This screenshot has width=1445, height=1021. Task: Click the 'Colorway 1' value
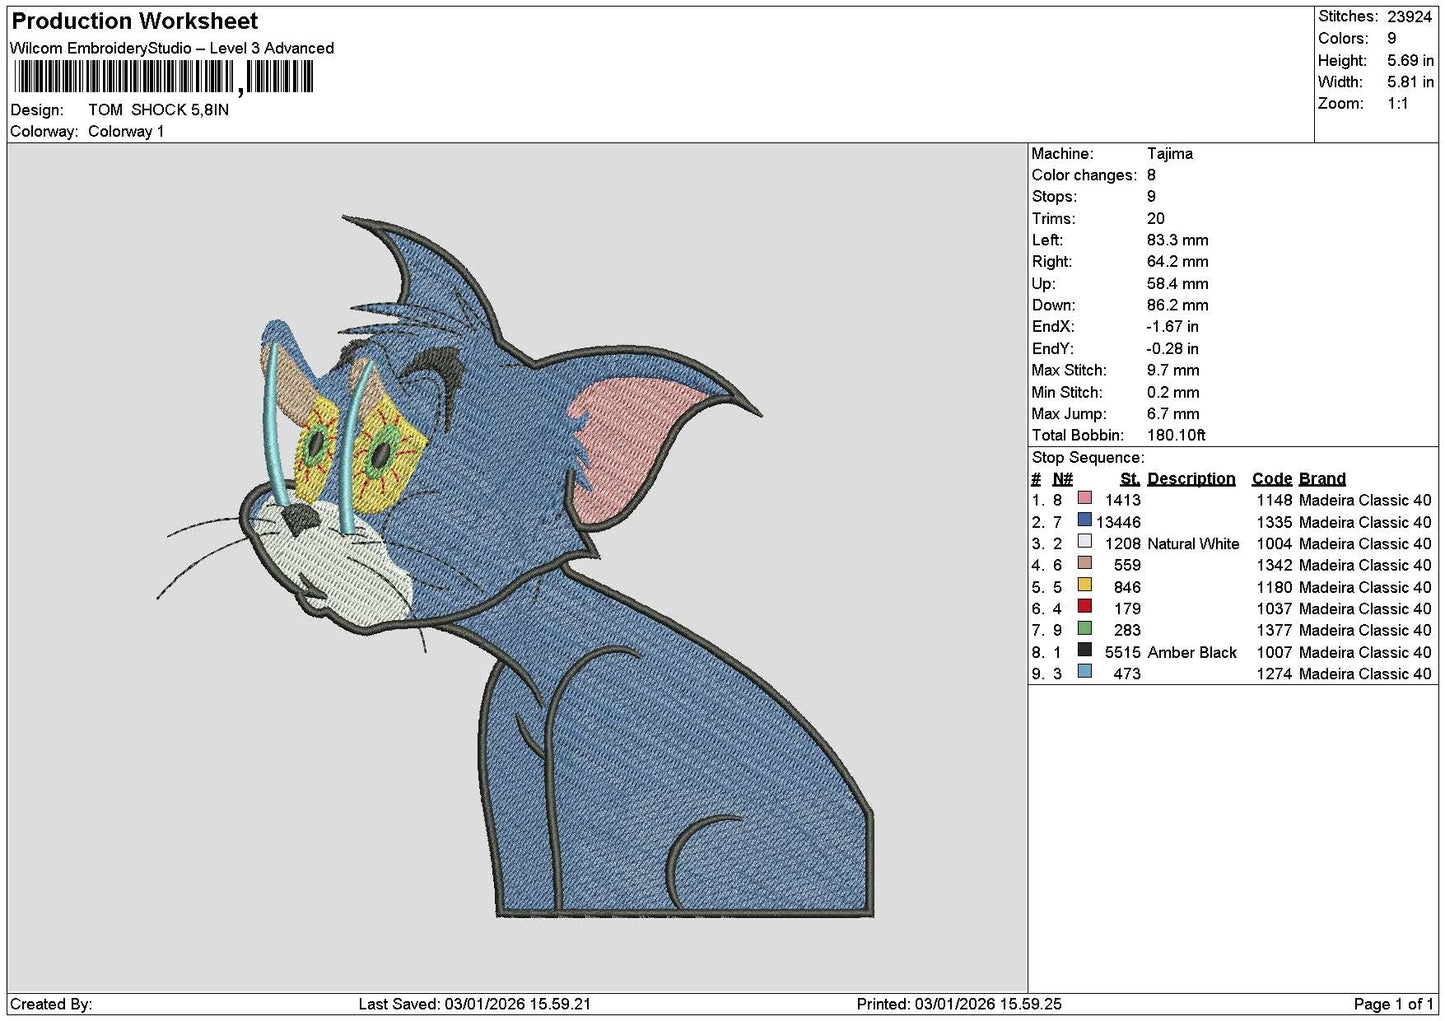click(126, 132)
